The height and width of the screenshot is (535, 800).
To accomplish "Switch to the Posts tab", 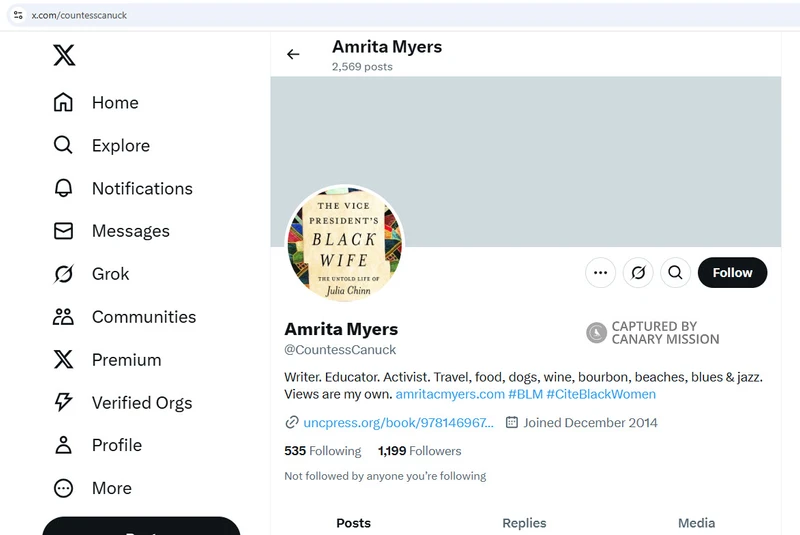I will (354, 523).
